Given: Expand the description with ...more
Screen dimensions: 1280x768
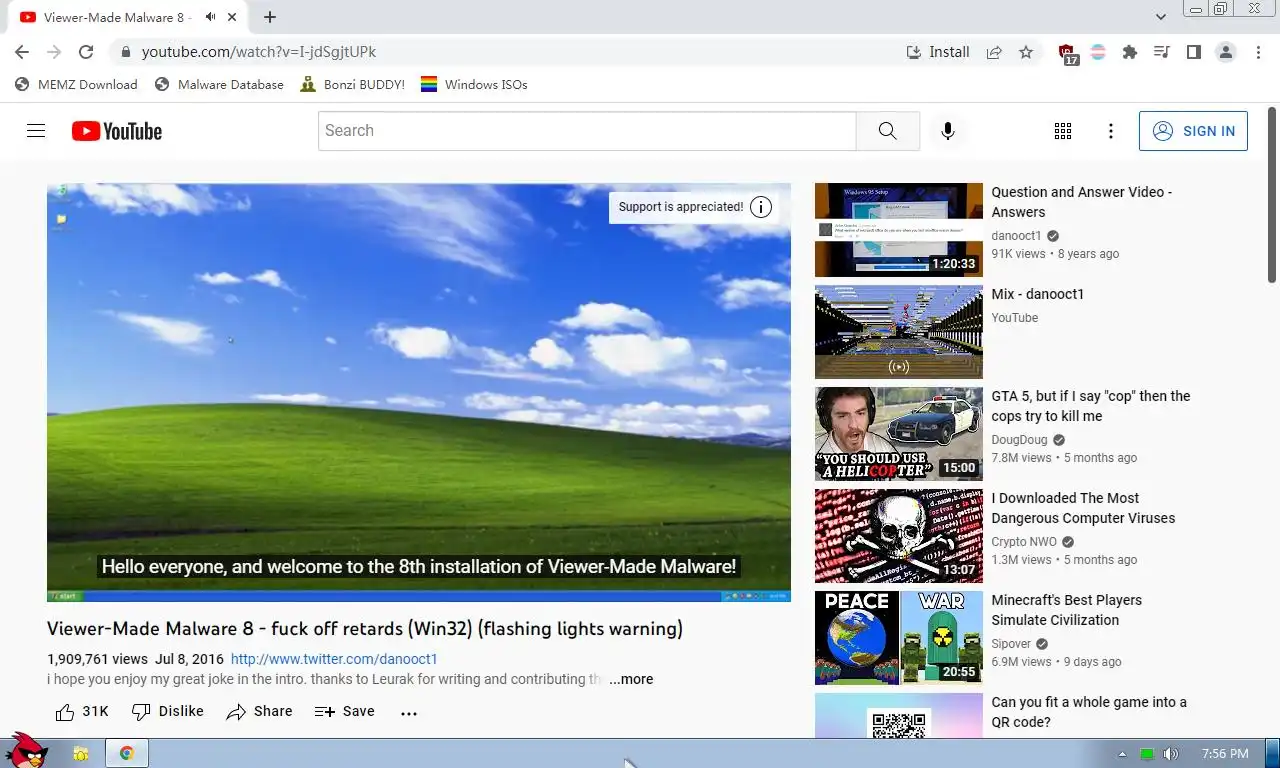Looking at the screenshot, I should (x=631, y=679).
